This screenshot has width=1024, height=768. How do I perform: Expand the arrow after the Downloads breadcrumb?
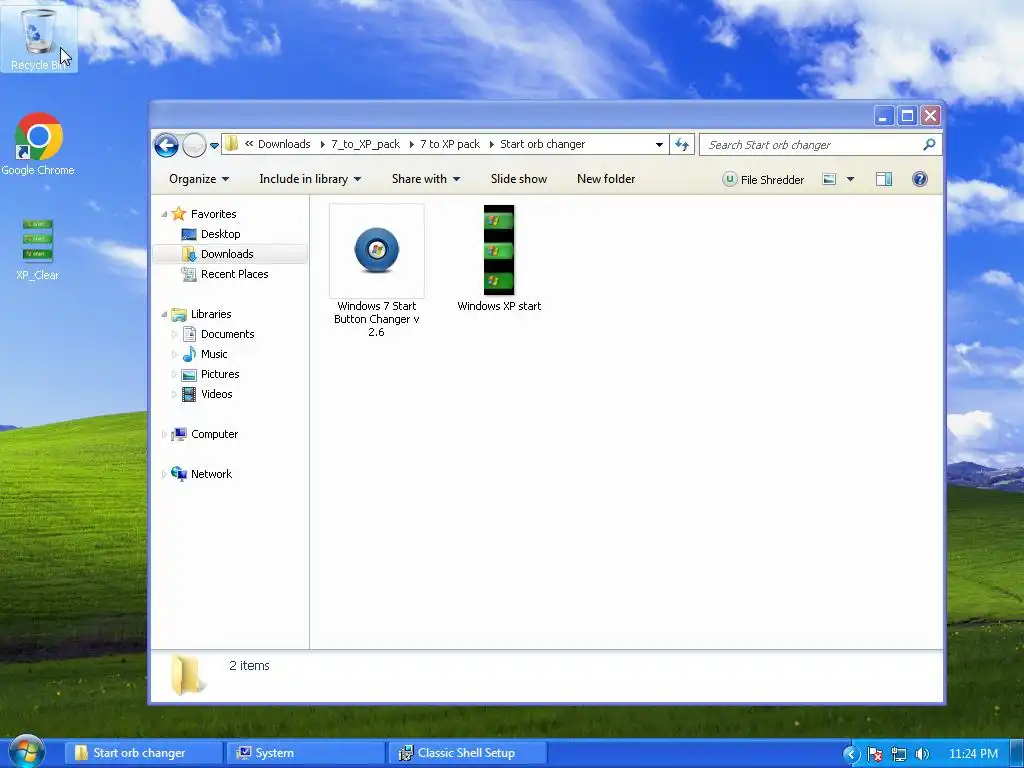click(x=322, y=144)
